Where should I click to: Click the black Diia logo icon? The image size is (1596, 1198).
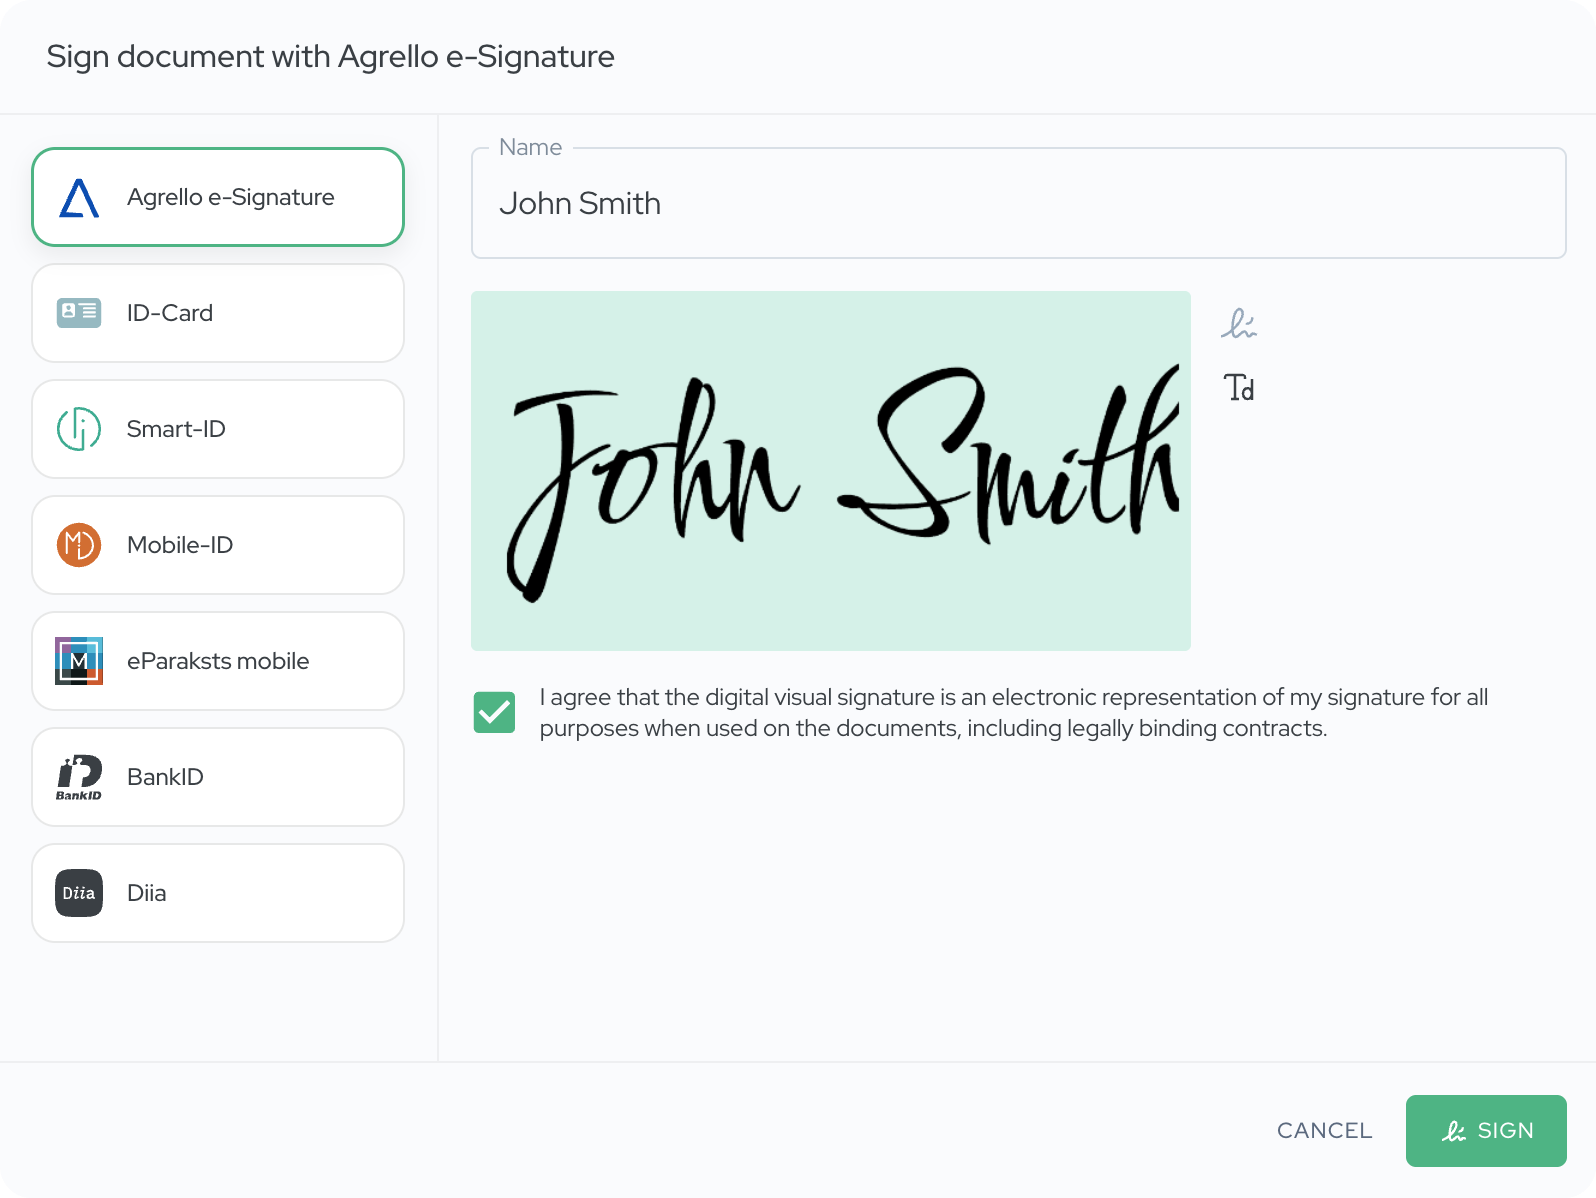tap(79, 893)
